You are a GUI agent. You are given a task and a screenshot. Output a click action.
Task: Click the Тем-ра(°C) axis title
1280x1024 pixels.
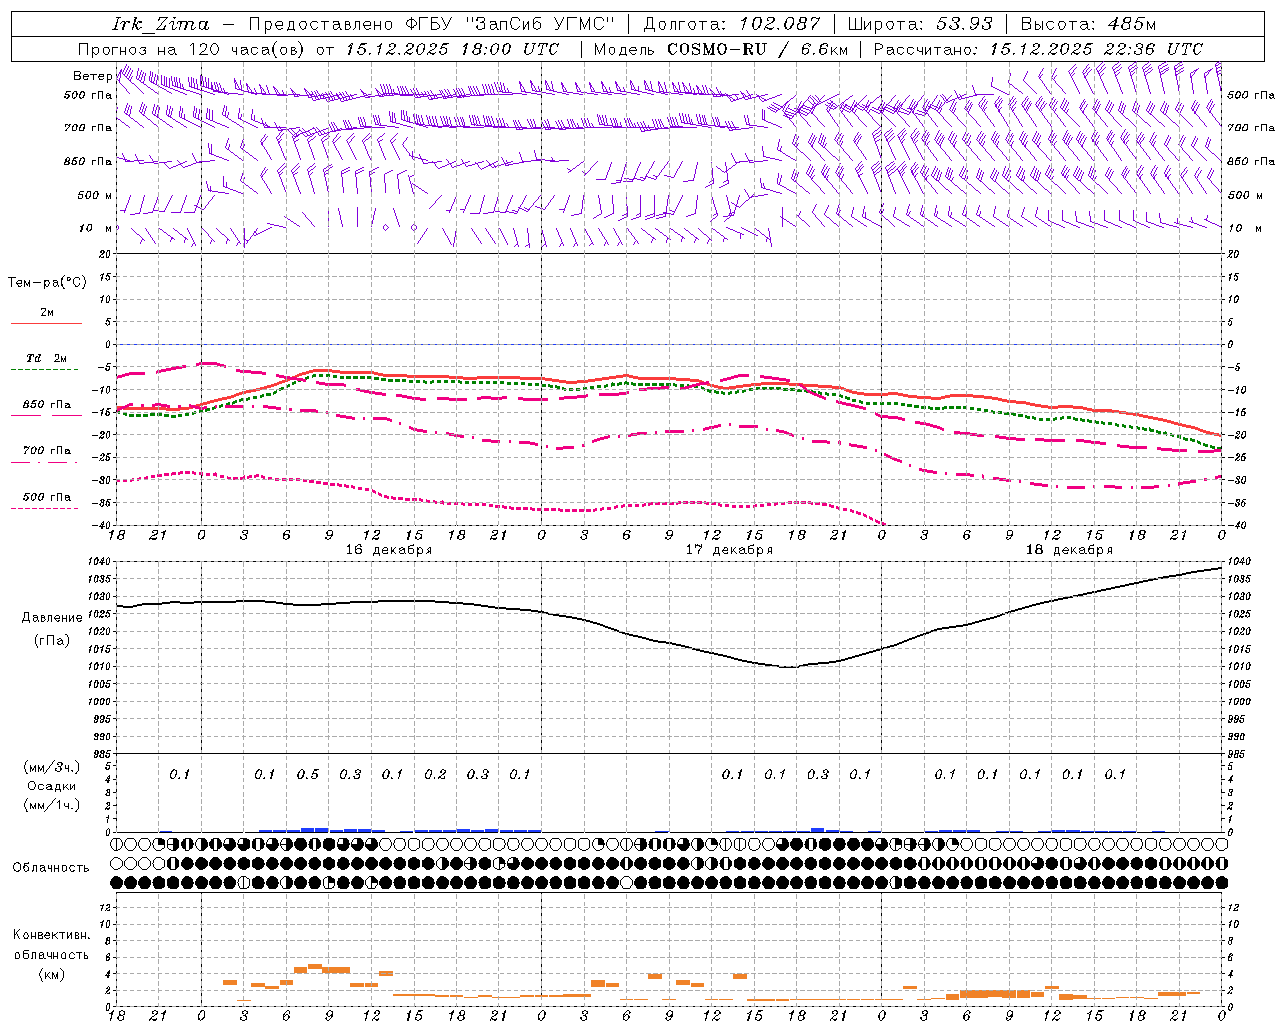point(47,283)
